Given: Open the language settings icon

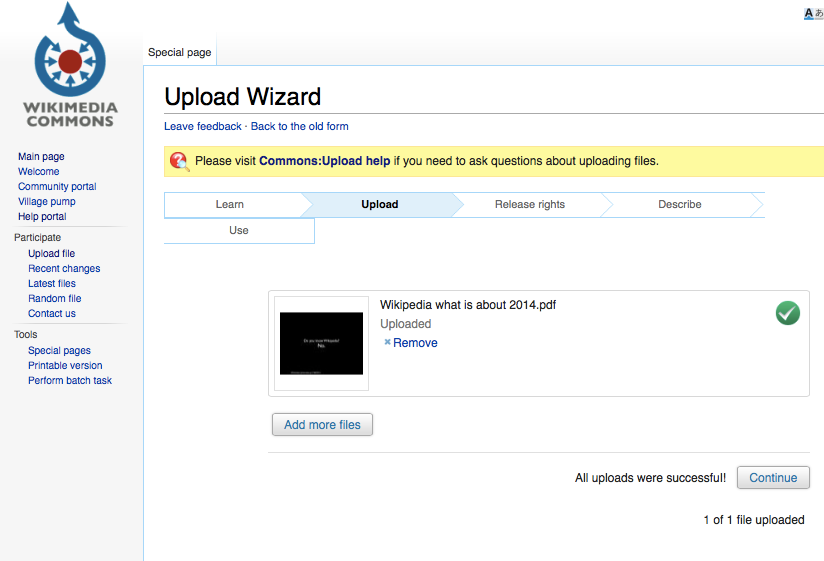Looking at the screenshot, I should [813, 14].
